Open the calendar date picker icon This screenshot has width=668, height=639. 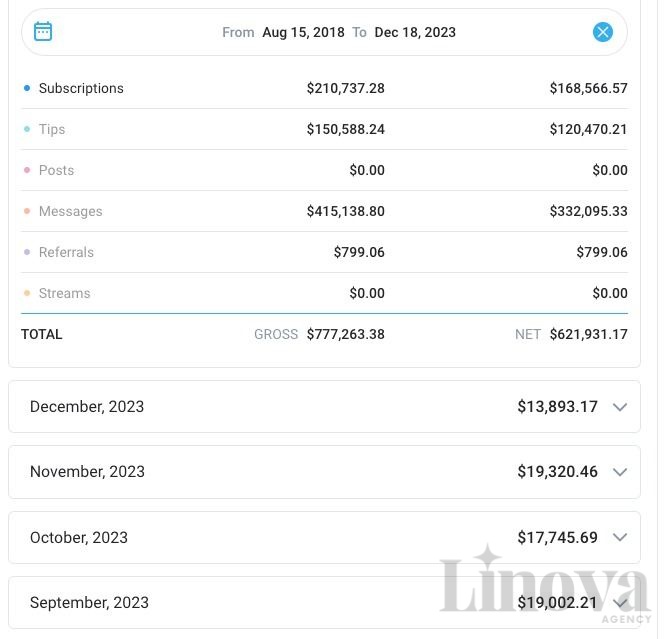(x=43, y=32)
